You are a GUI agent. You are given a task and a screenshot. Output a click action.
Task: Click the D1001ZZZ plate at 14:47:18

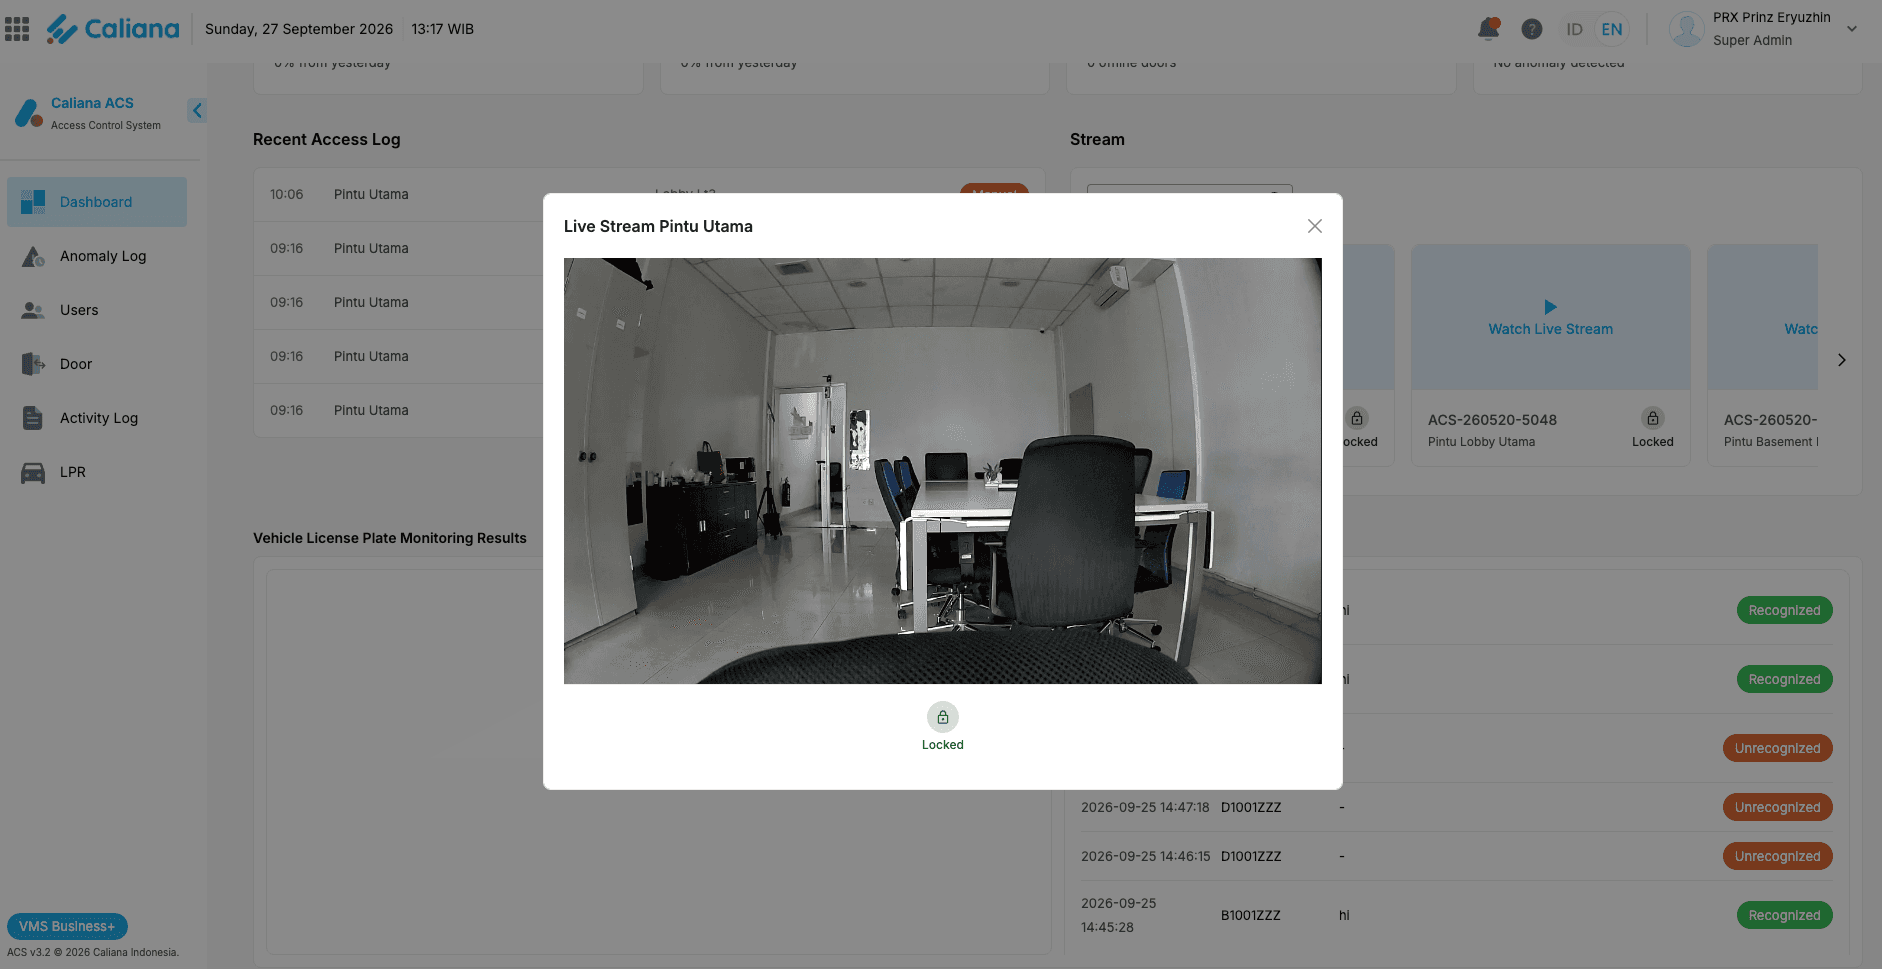click(1250, 807)
